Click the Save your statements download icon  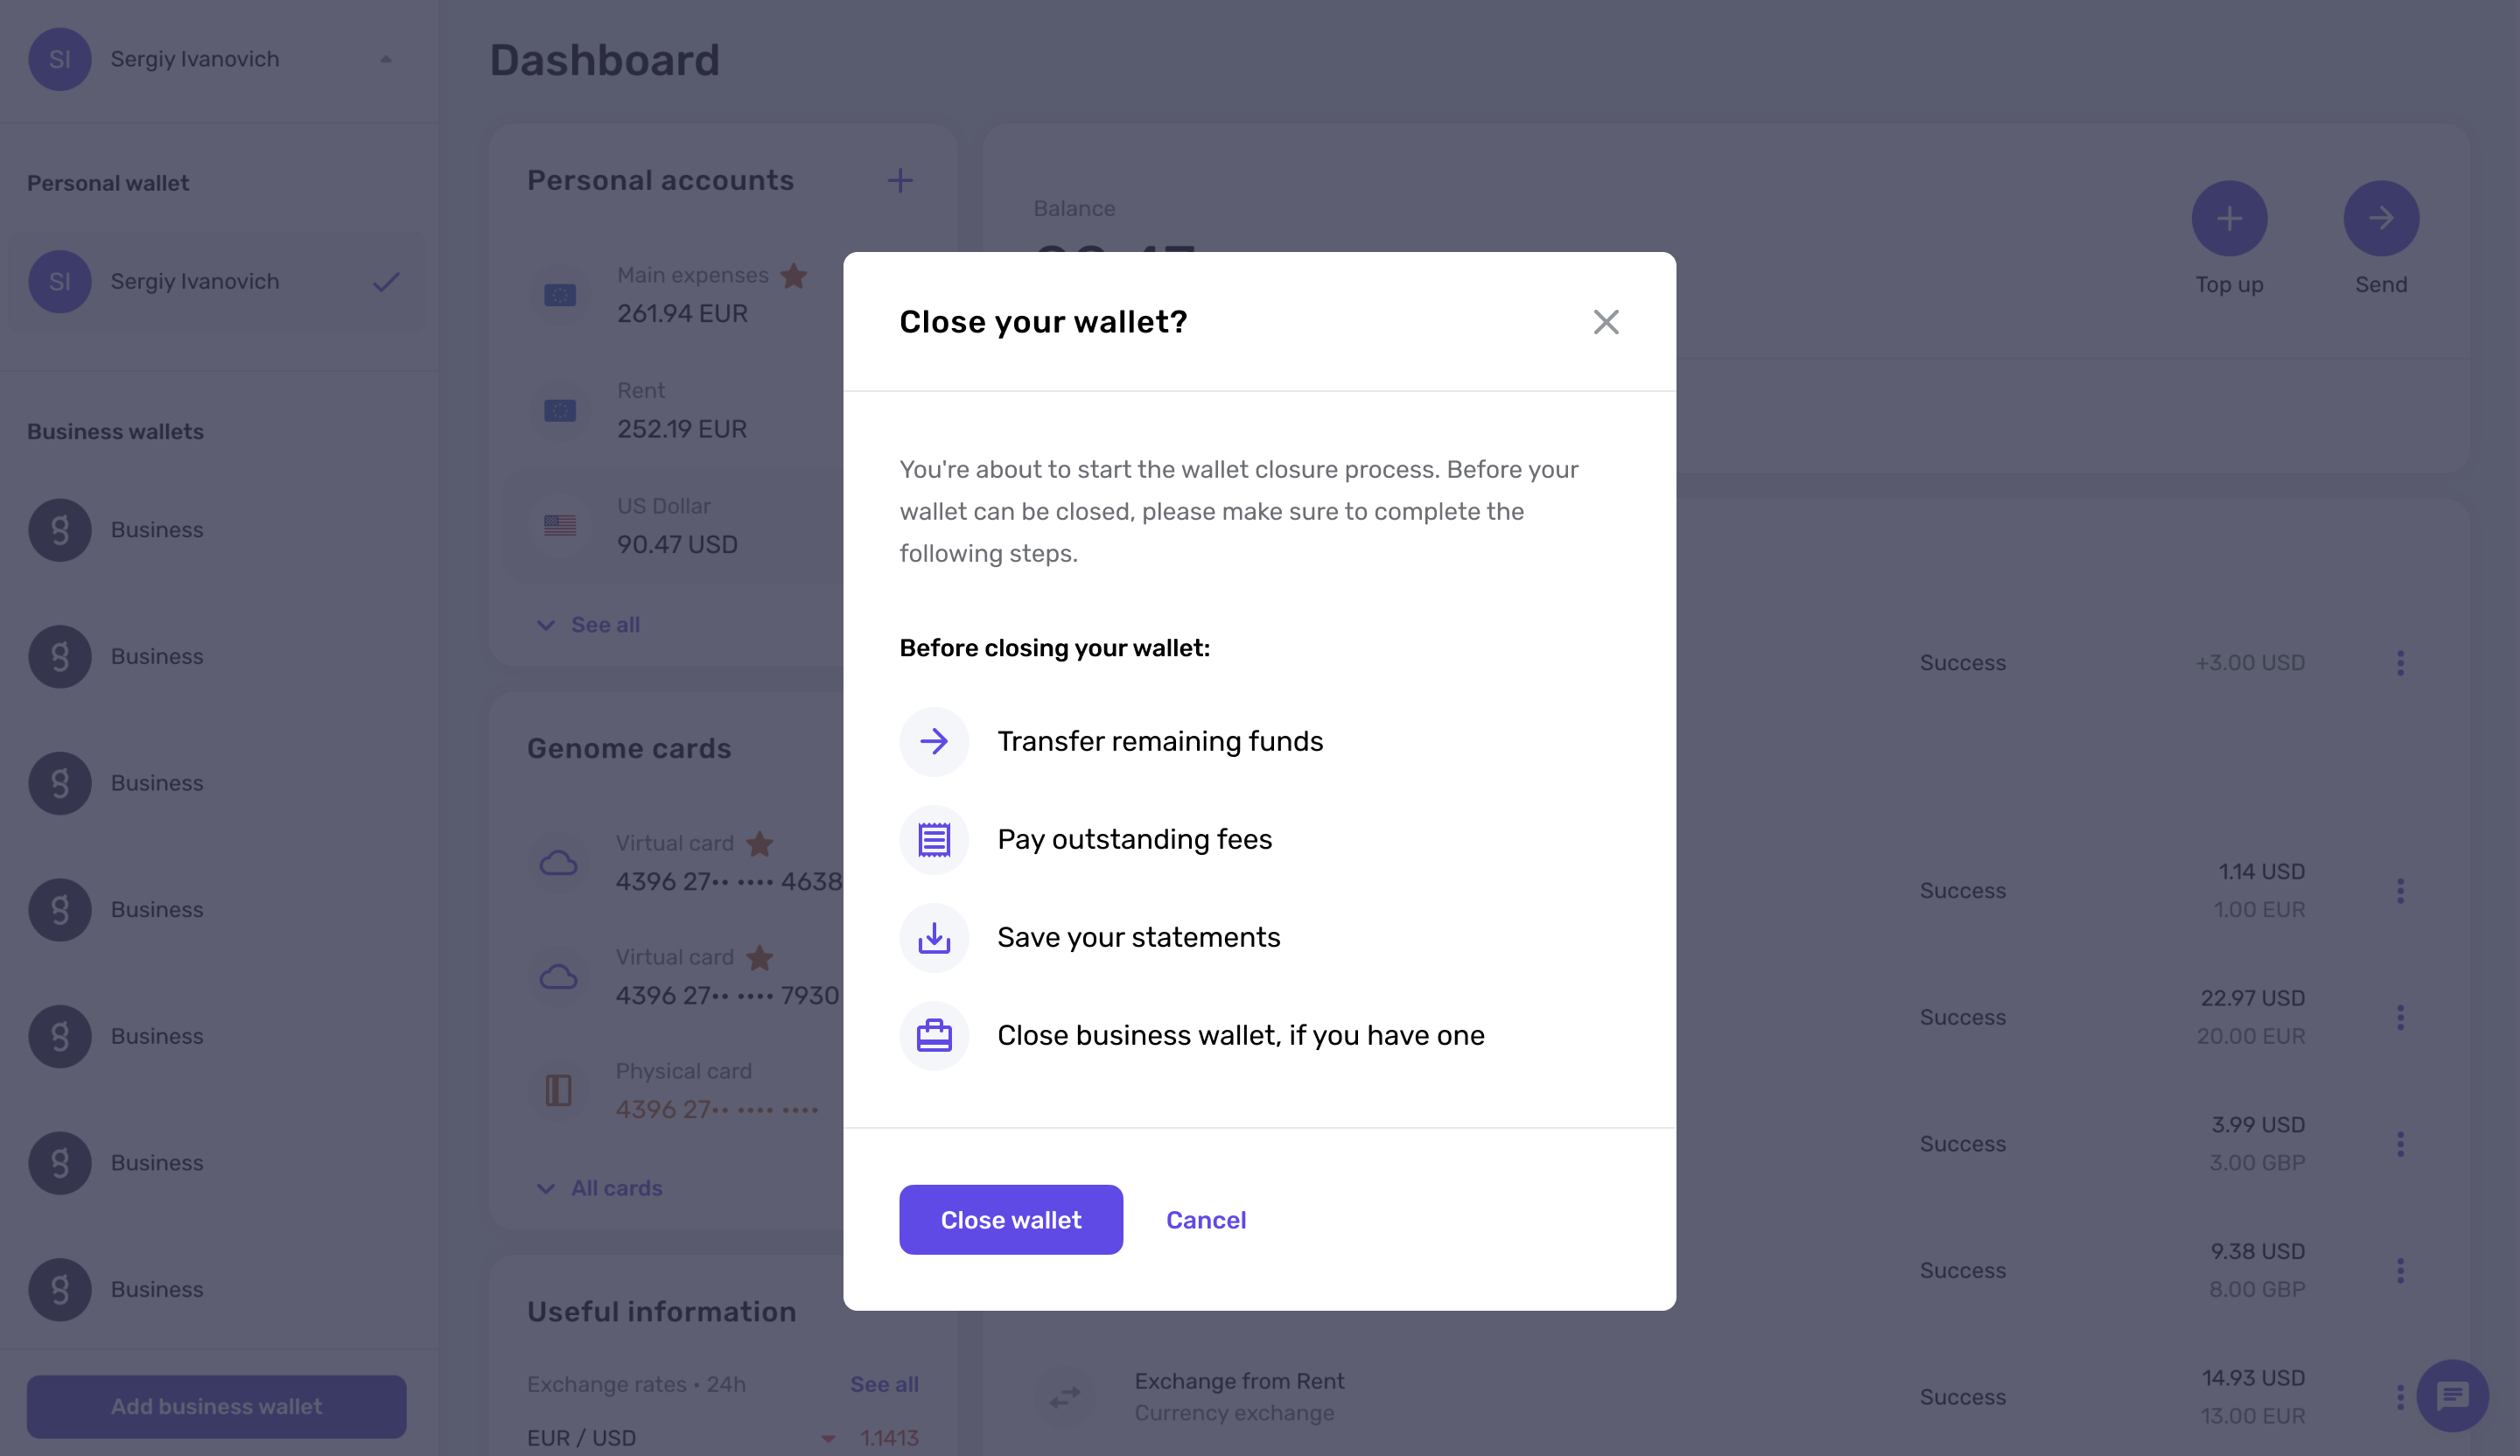click(934, 937)
